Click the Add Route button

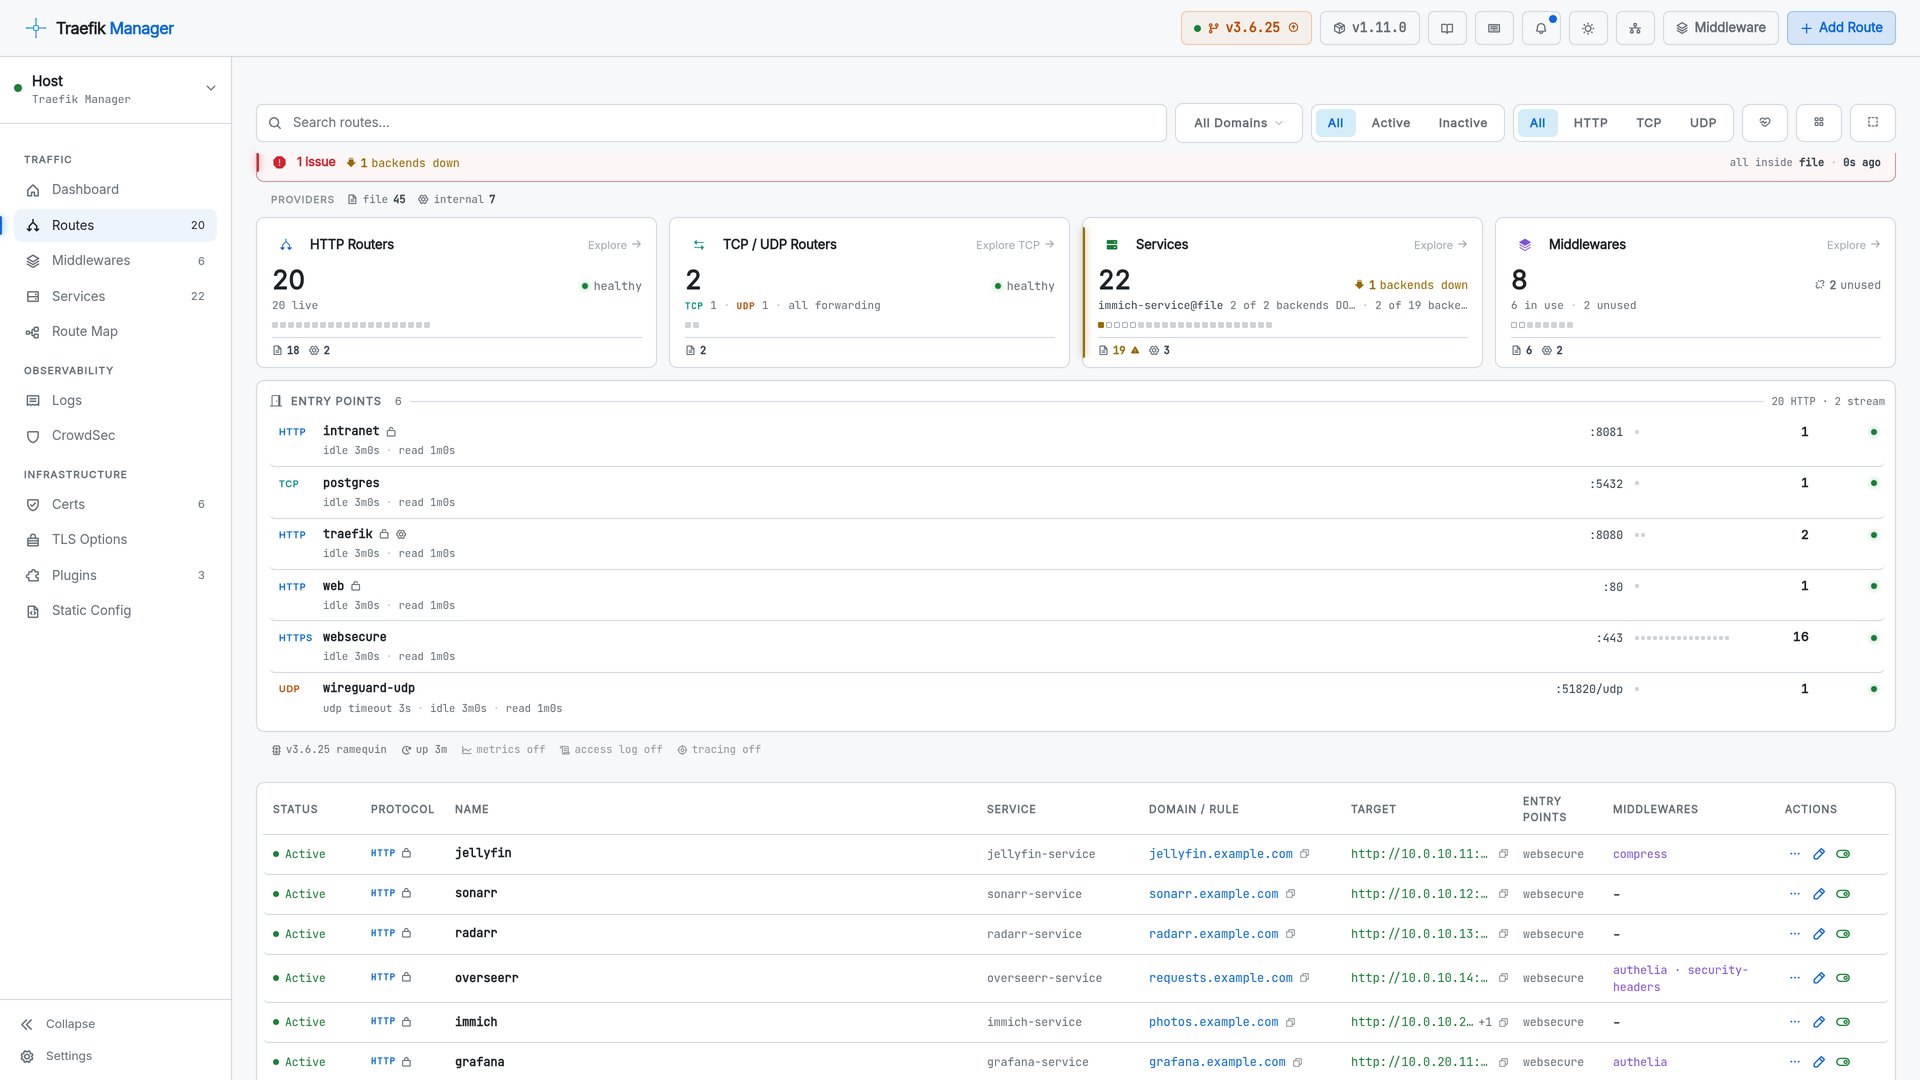1841,28
